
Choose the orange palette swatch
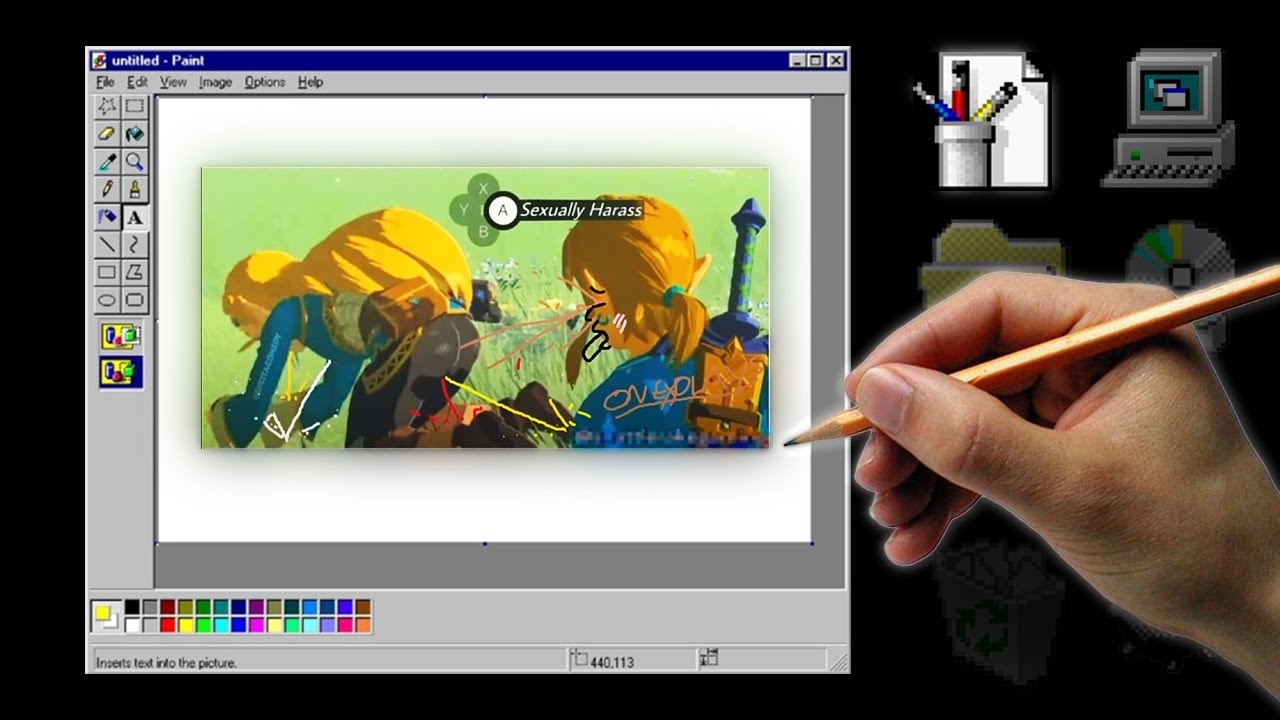pos(363,625)
